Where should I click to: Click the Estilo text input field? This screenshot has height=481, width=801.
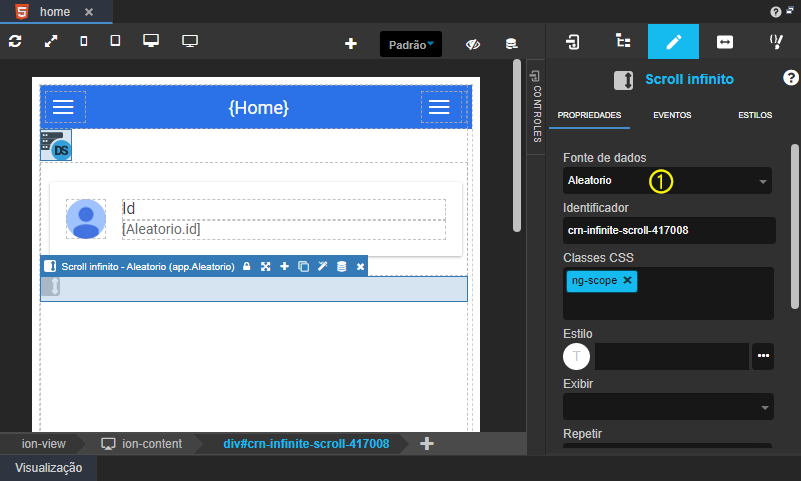click(672, 356)
